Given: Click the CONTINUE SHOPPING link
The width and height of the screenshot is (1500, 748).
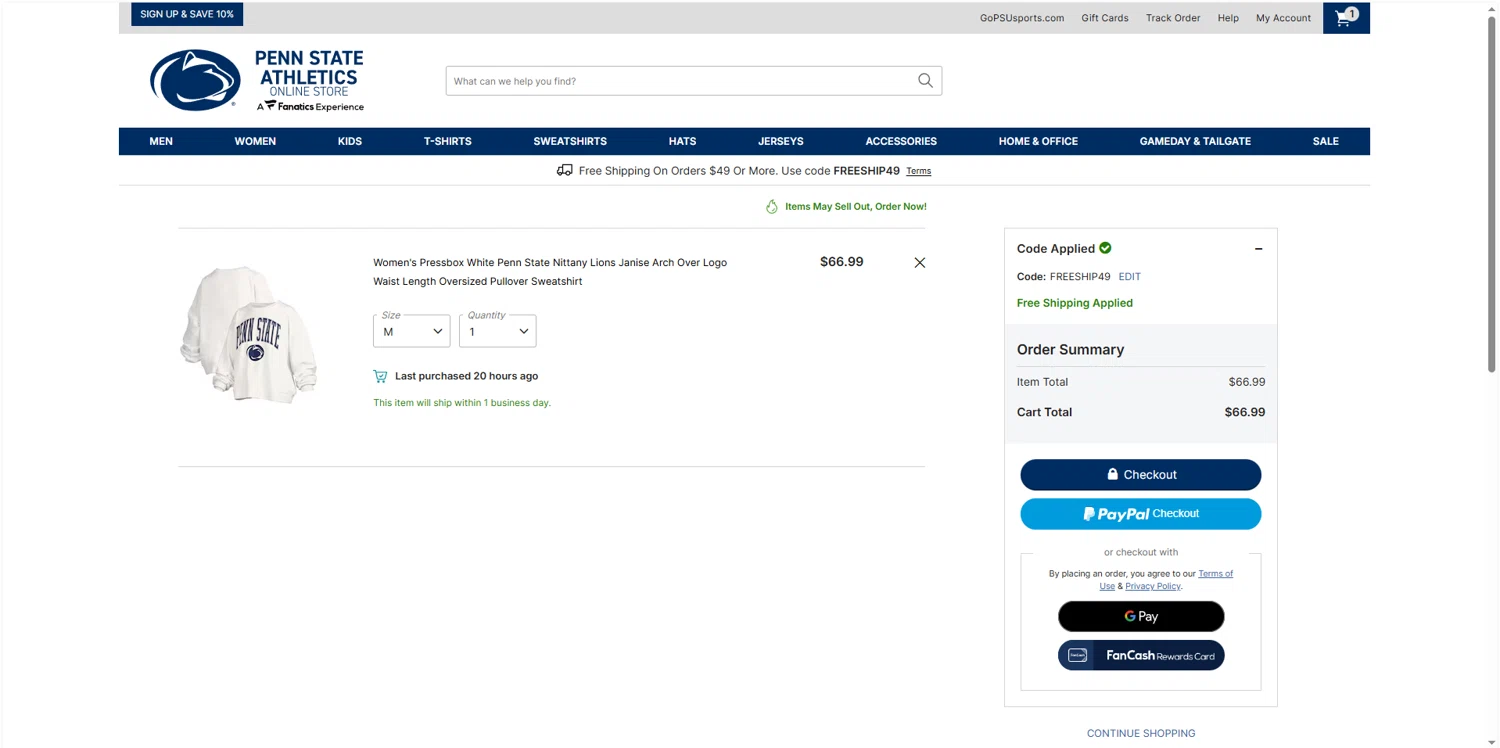Looking at the screenshot, I should (1141, 733).
